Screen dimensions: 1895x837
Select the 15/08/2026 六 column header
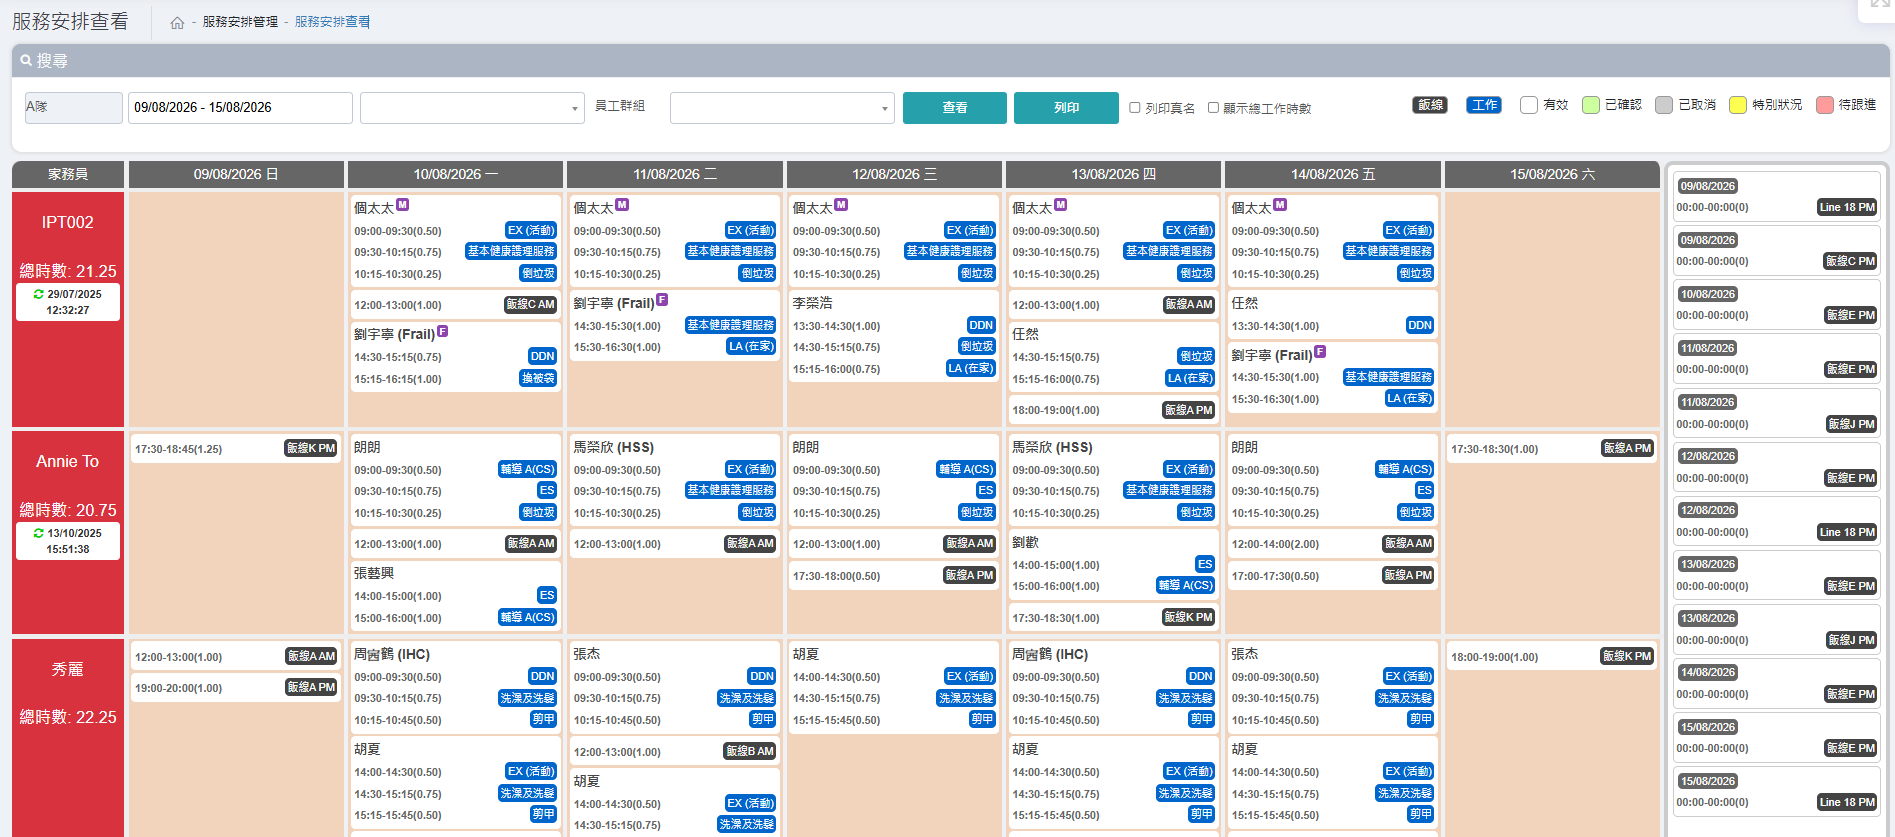pos(1552,174)
